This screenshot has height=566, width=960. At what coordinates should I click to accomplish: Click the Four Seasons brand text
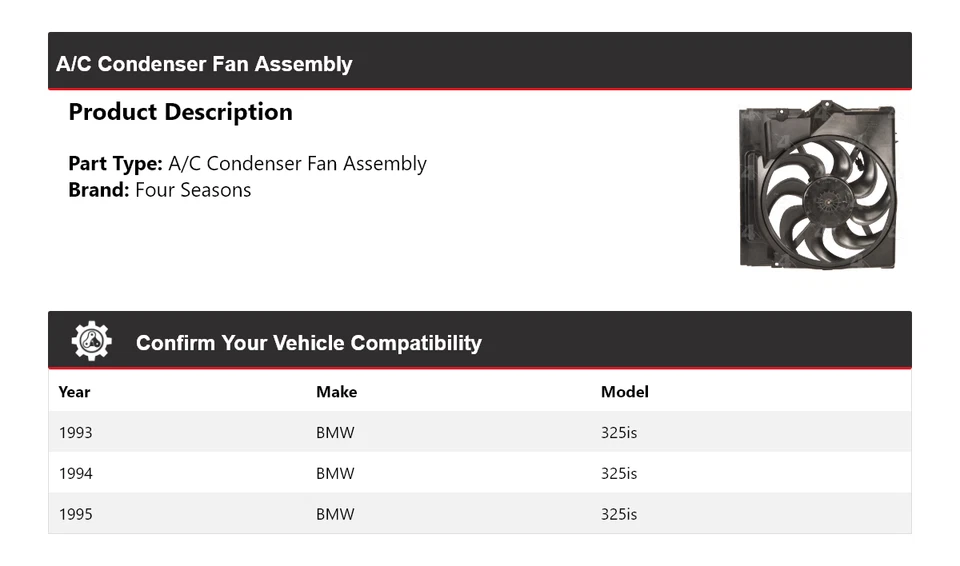coord(193,190)
